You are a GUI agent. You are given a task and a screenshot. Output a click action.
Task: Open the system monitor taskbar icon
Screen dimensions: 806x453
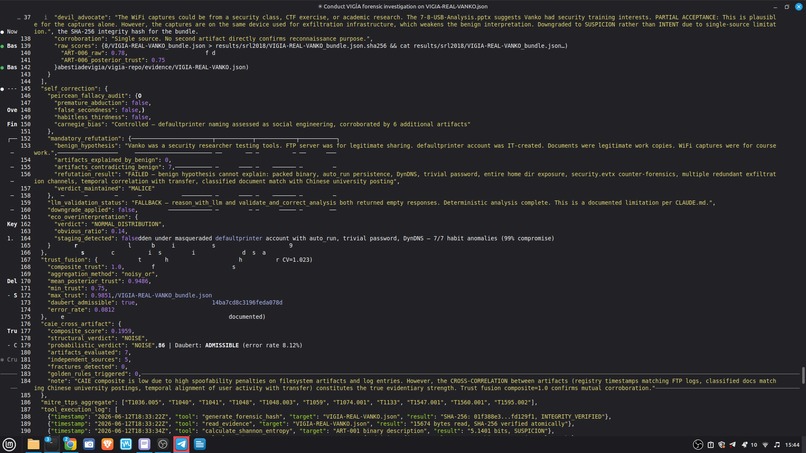[125, 444]
